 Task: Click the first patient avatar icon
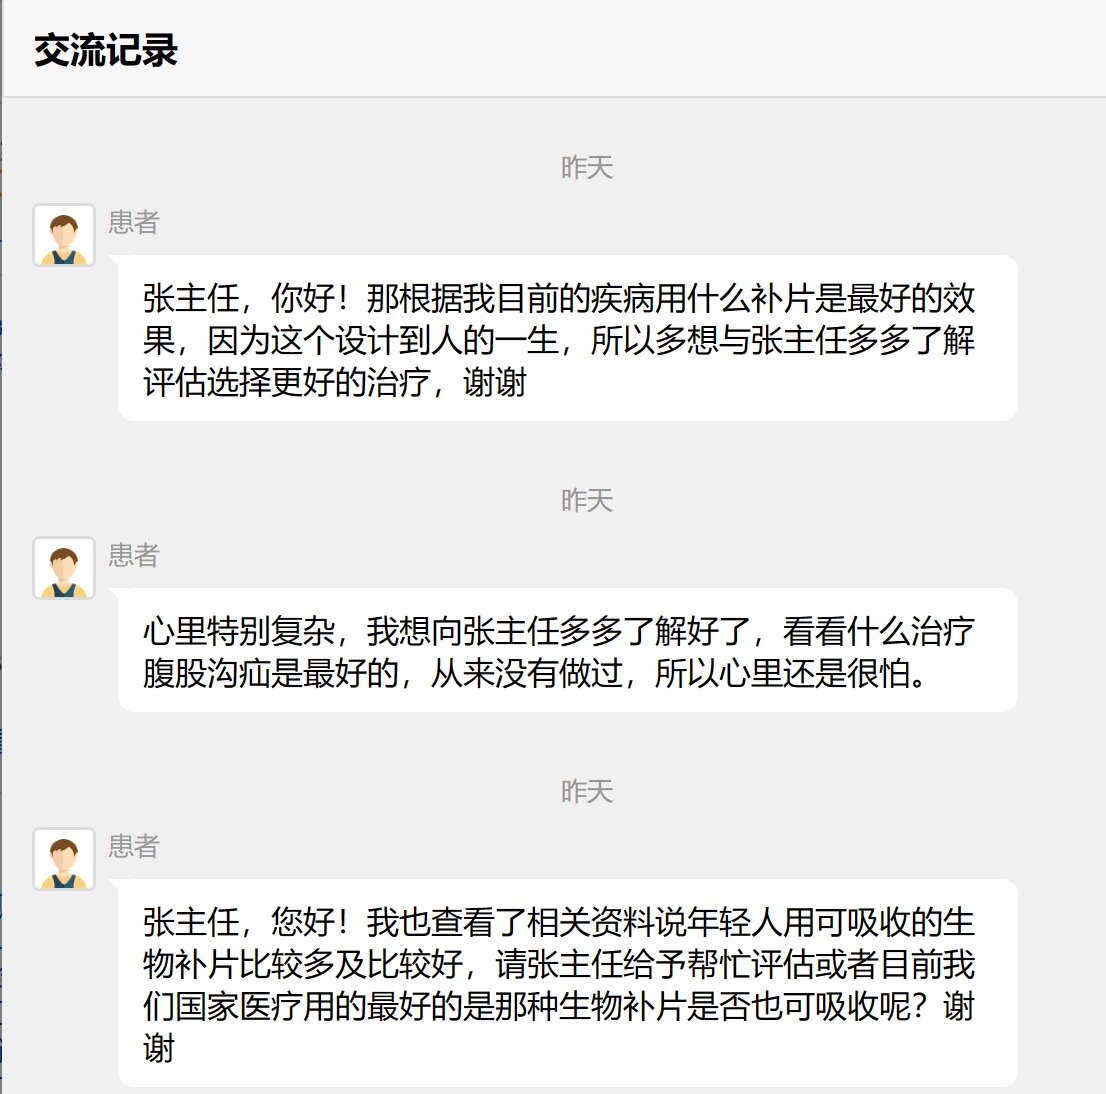(x=64, y=236)
